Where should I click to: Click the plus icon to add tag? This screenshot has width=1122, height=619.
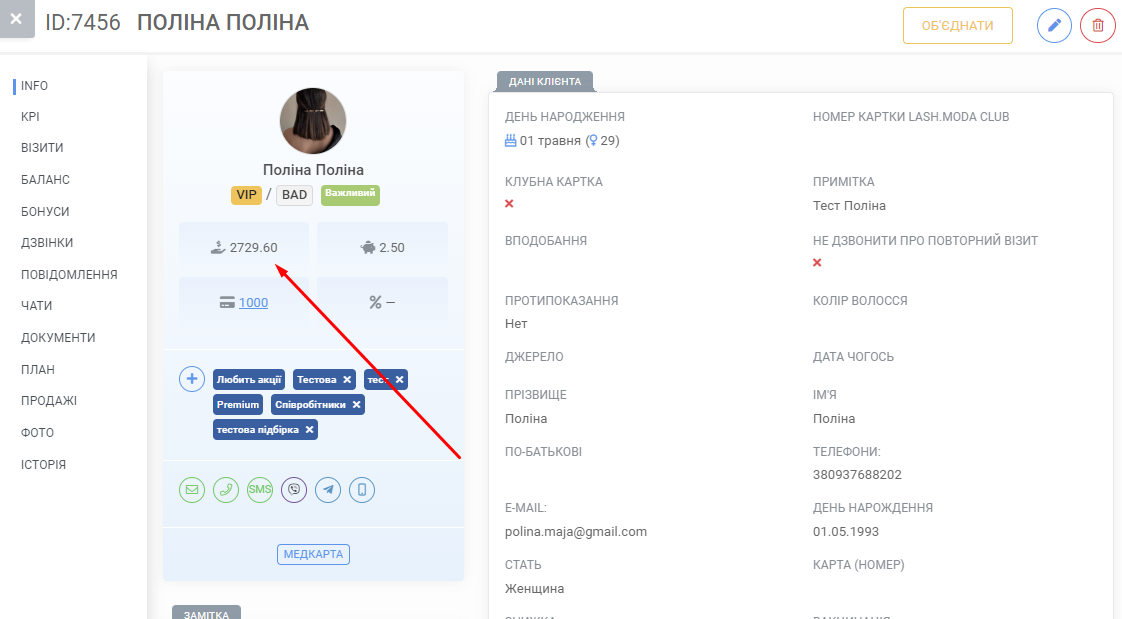(192, 379)
